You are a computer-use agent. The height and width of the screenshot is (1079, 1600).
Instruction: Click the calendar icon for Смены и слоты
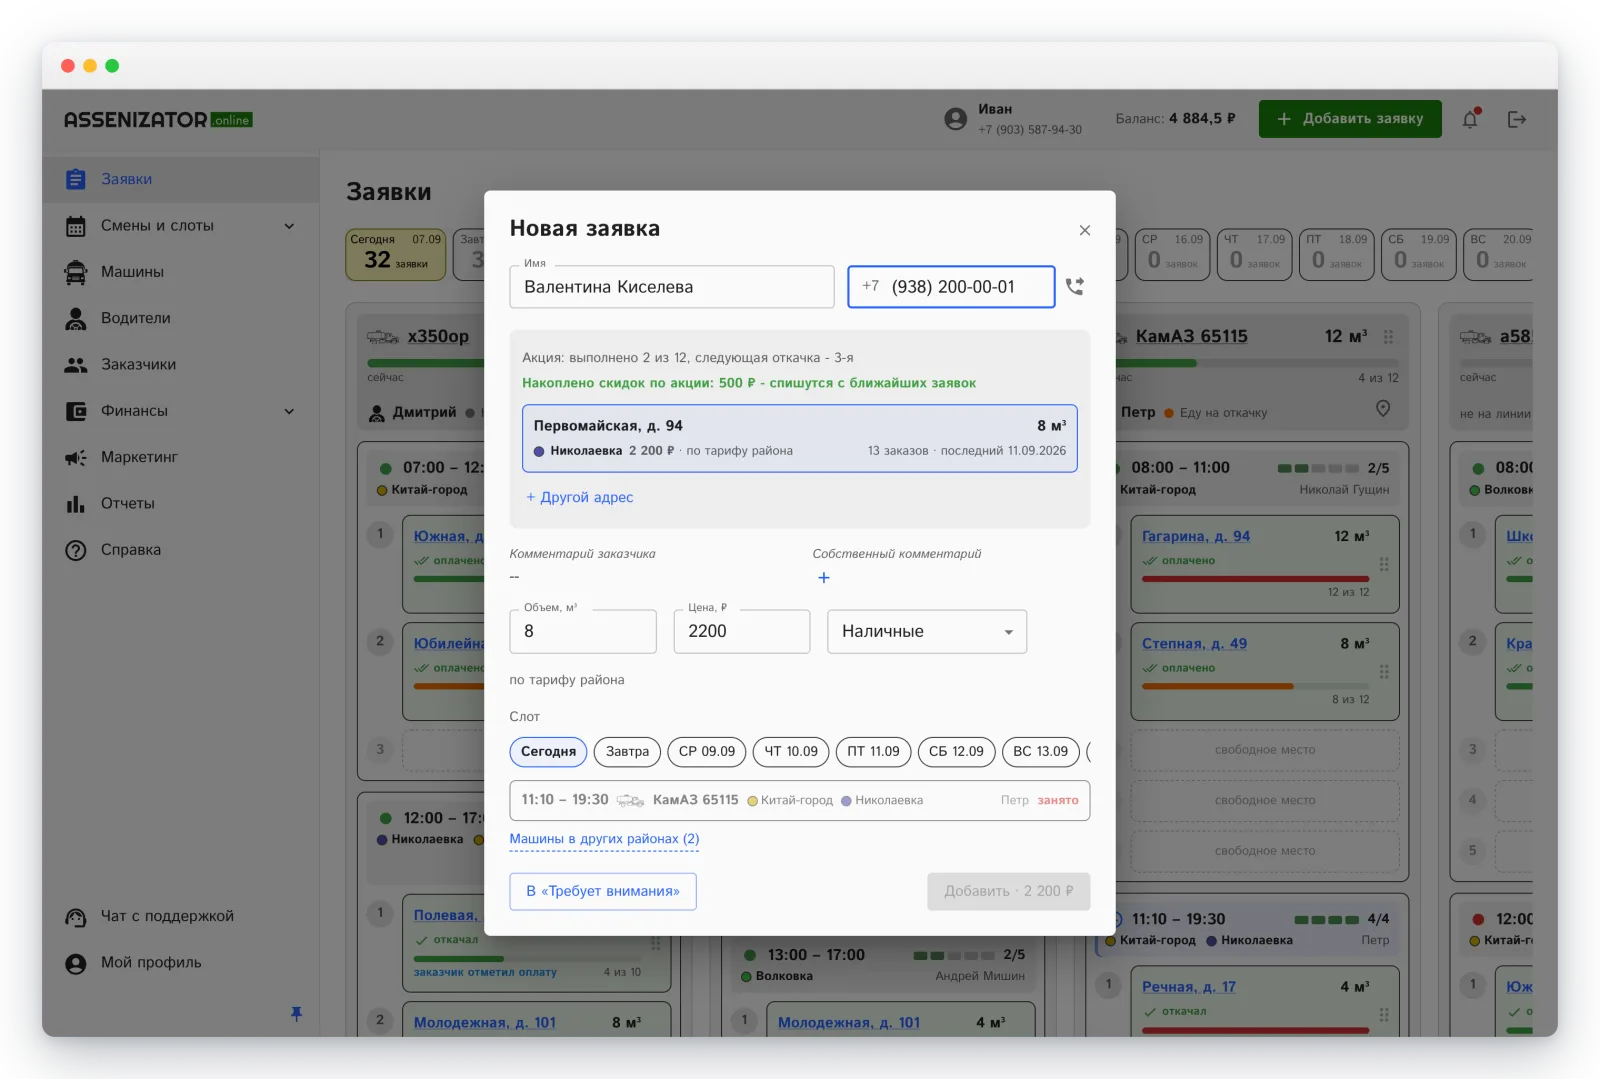[x=76, y=226]
